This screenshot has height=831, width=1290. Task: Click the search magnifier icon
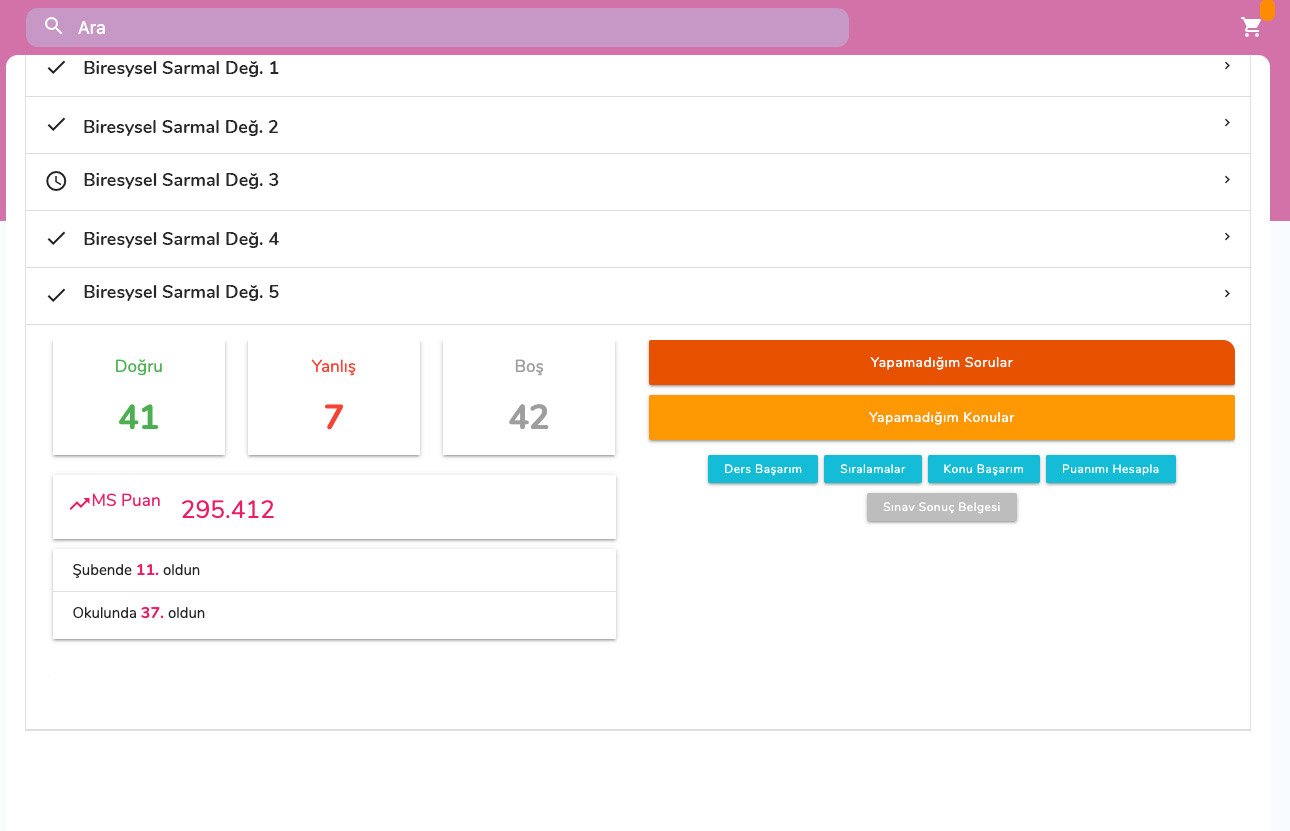point(54,27)
